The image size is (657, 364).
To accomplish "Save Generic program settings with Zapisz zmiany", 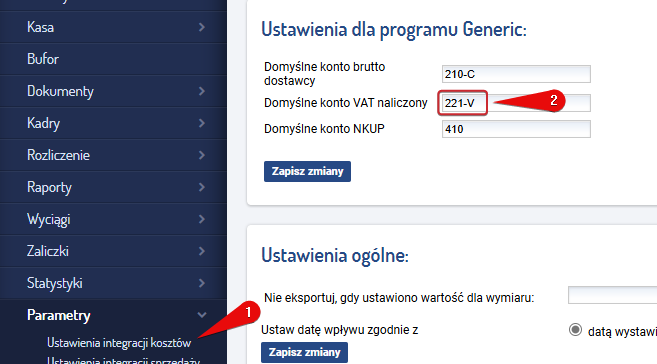I will pos(307,171).
